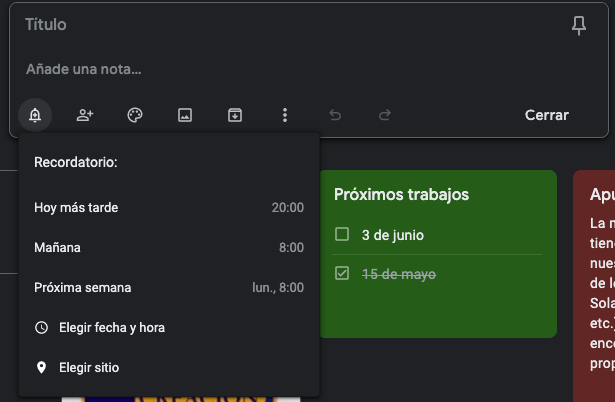Click the add image icon
This screenshot has height=402, width=615.
tap(185, 115)
